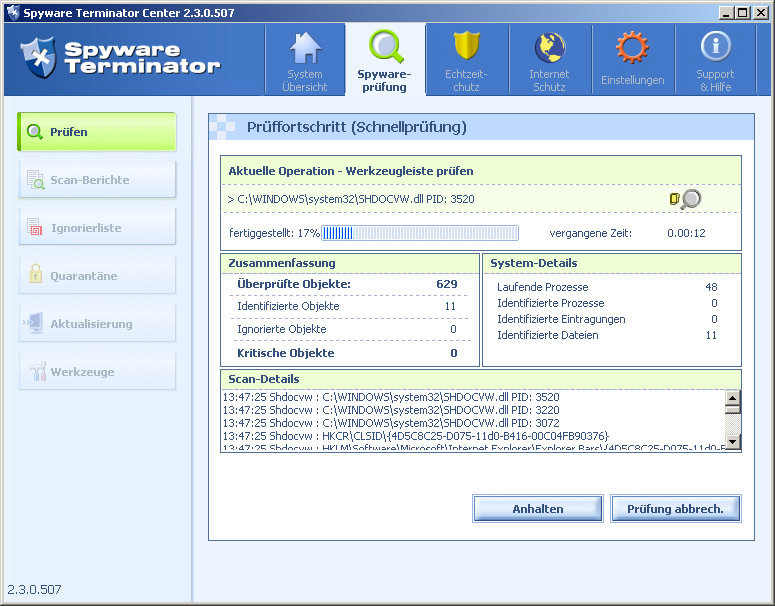Open the Internet Schutz globe icon
Screen dimensions: 775x606
pyautogui.click(x=550, y=47)
